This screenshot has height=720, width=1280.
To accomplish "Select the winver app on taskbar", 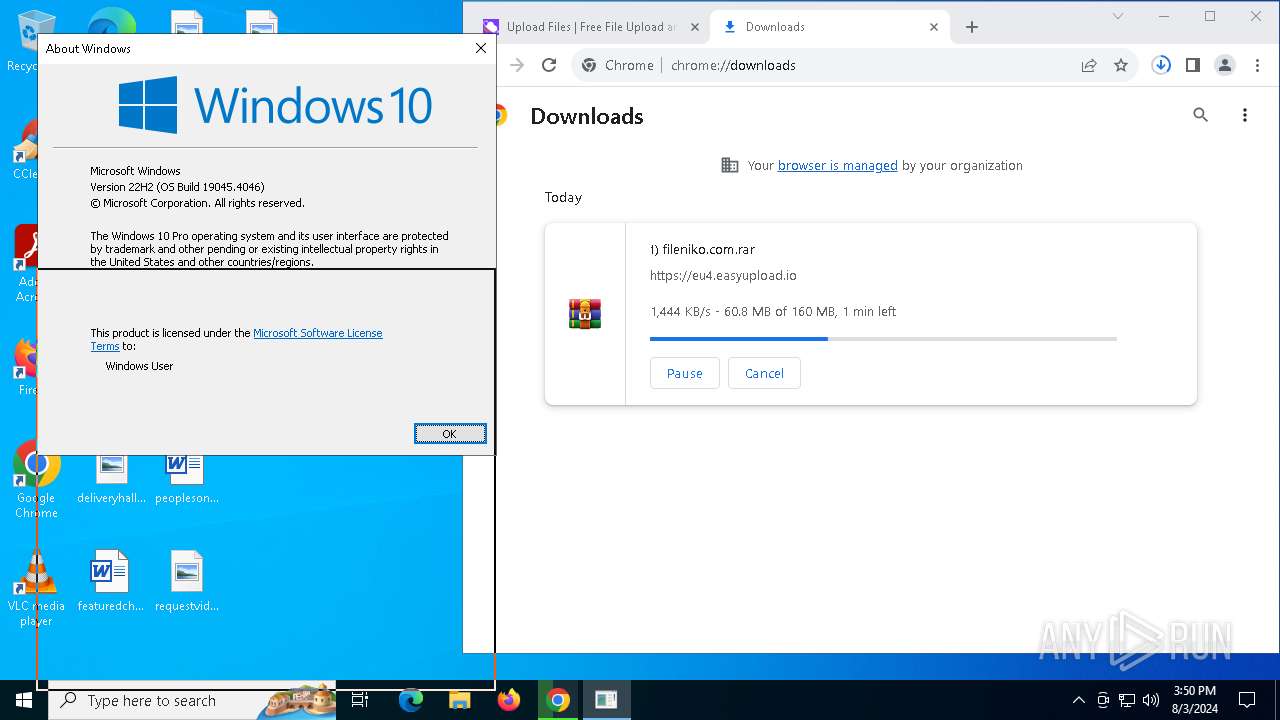I will tap(606, 700).
